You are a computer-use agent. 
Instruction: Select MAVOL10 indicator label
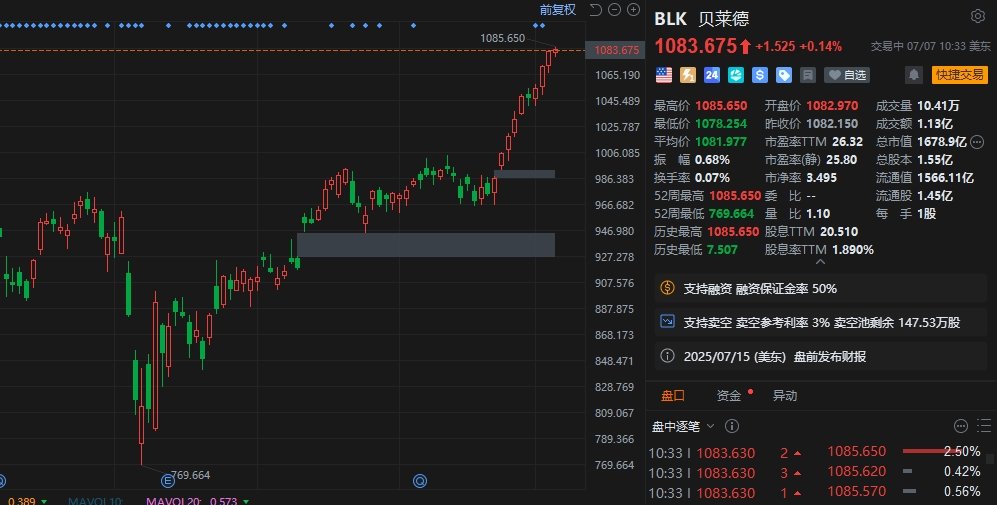pyautogui.click(x=95, y=501)
